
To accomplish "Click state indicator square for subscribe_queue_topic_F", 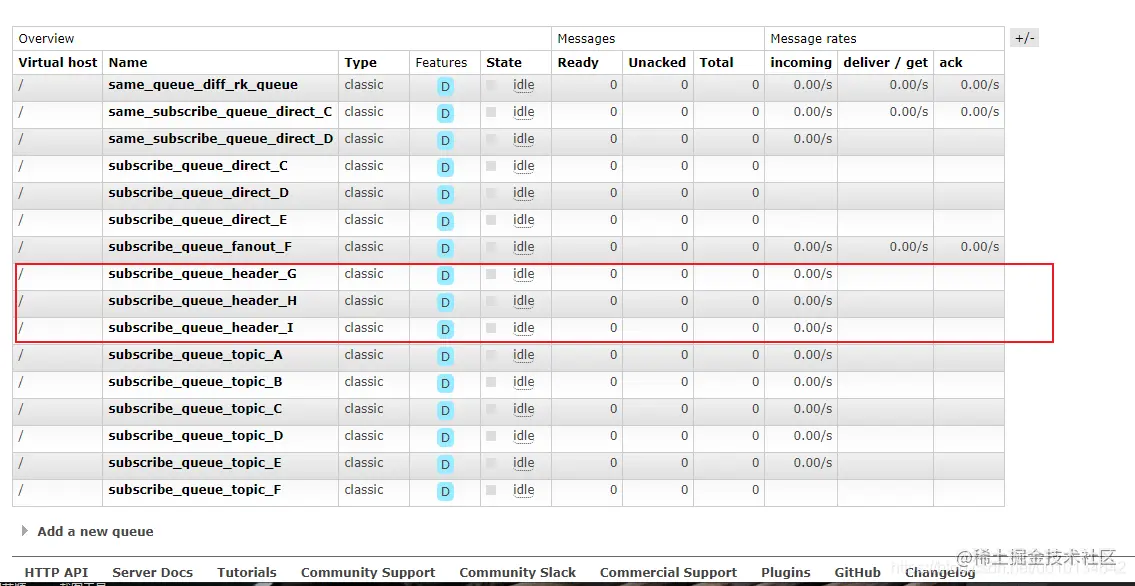I will point(491,490).
